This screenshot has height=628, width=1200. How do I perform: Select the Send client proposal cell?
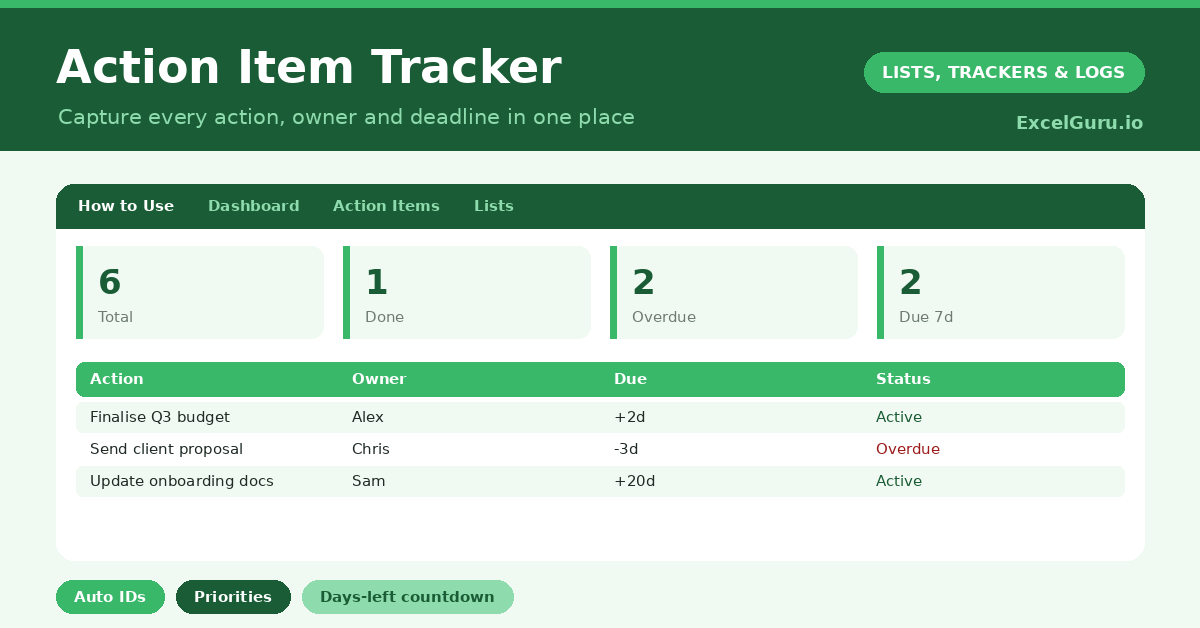(x=166, y=449)
